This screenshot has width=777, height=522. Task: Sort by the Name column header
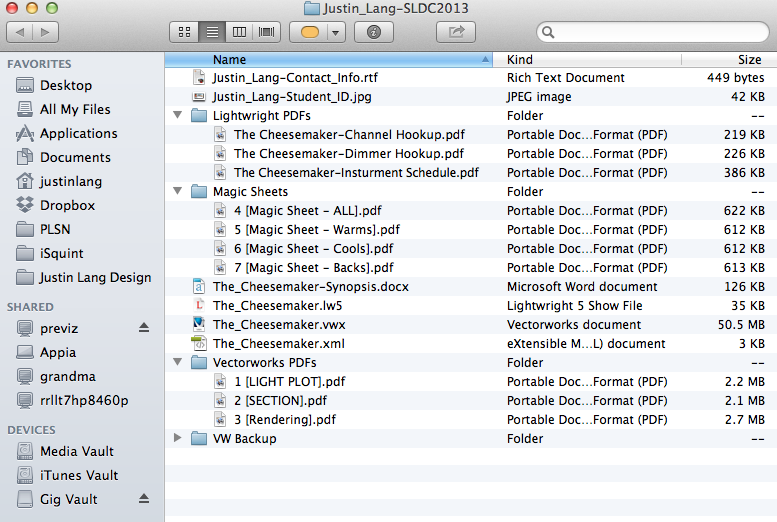tap(329, 59)
